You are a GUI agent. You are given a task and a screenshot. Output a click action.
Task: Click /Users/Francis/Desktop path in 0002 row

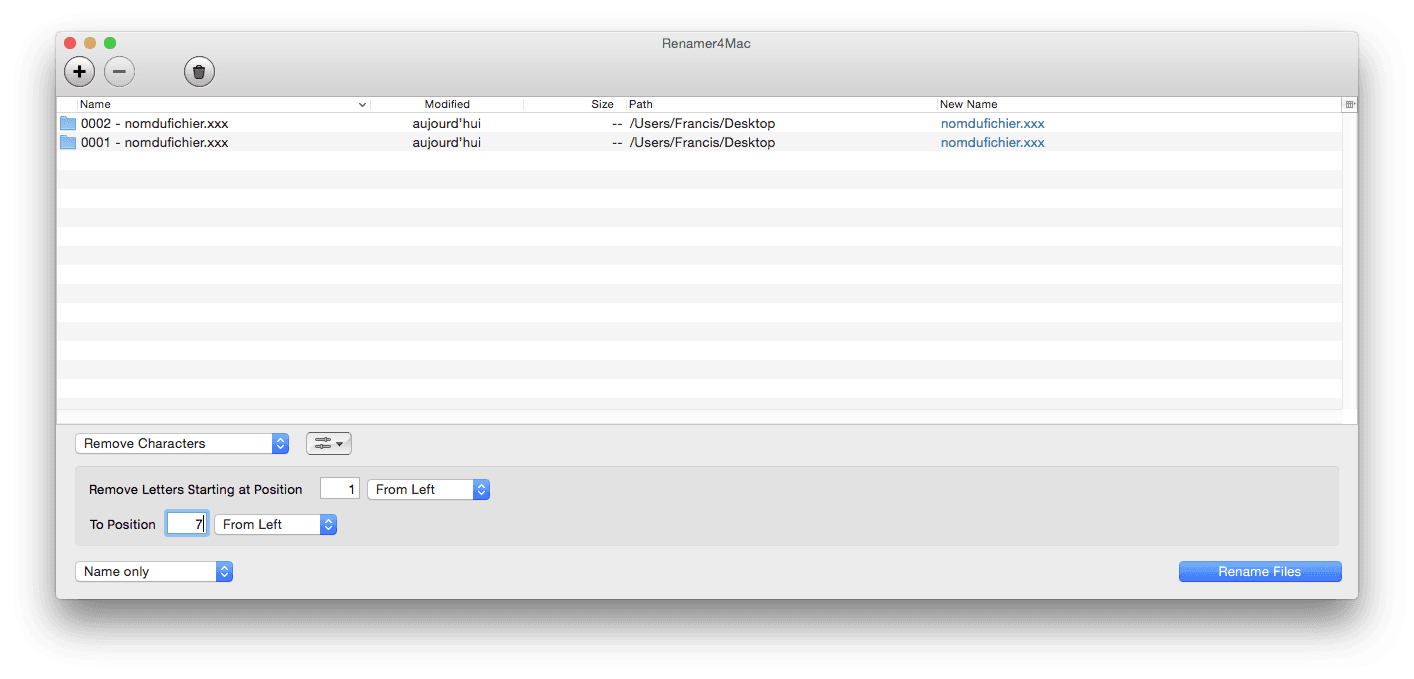pyautogui.click(x=702, y=123)
